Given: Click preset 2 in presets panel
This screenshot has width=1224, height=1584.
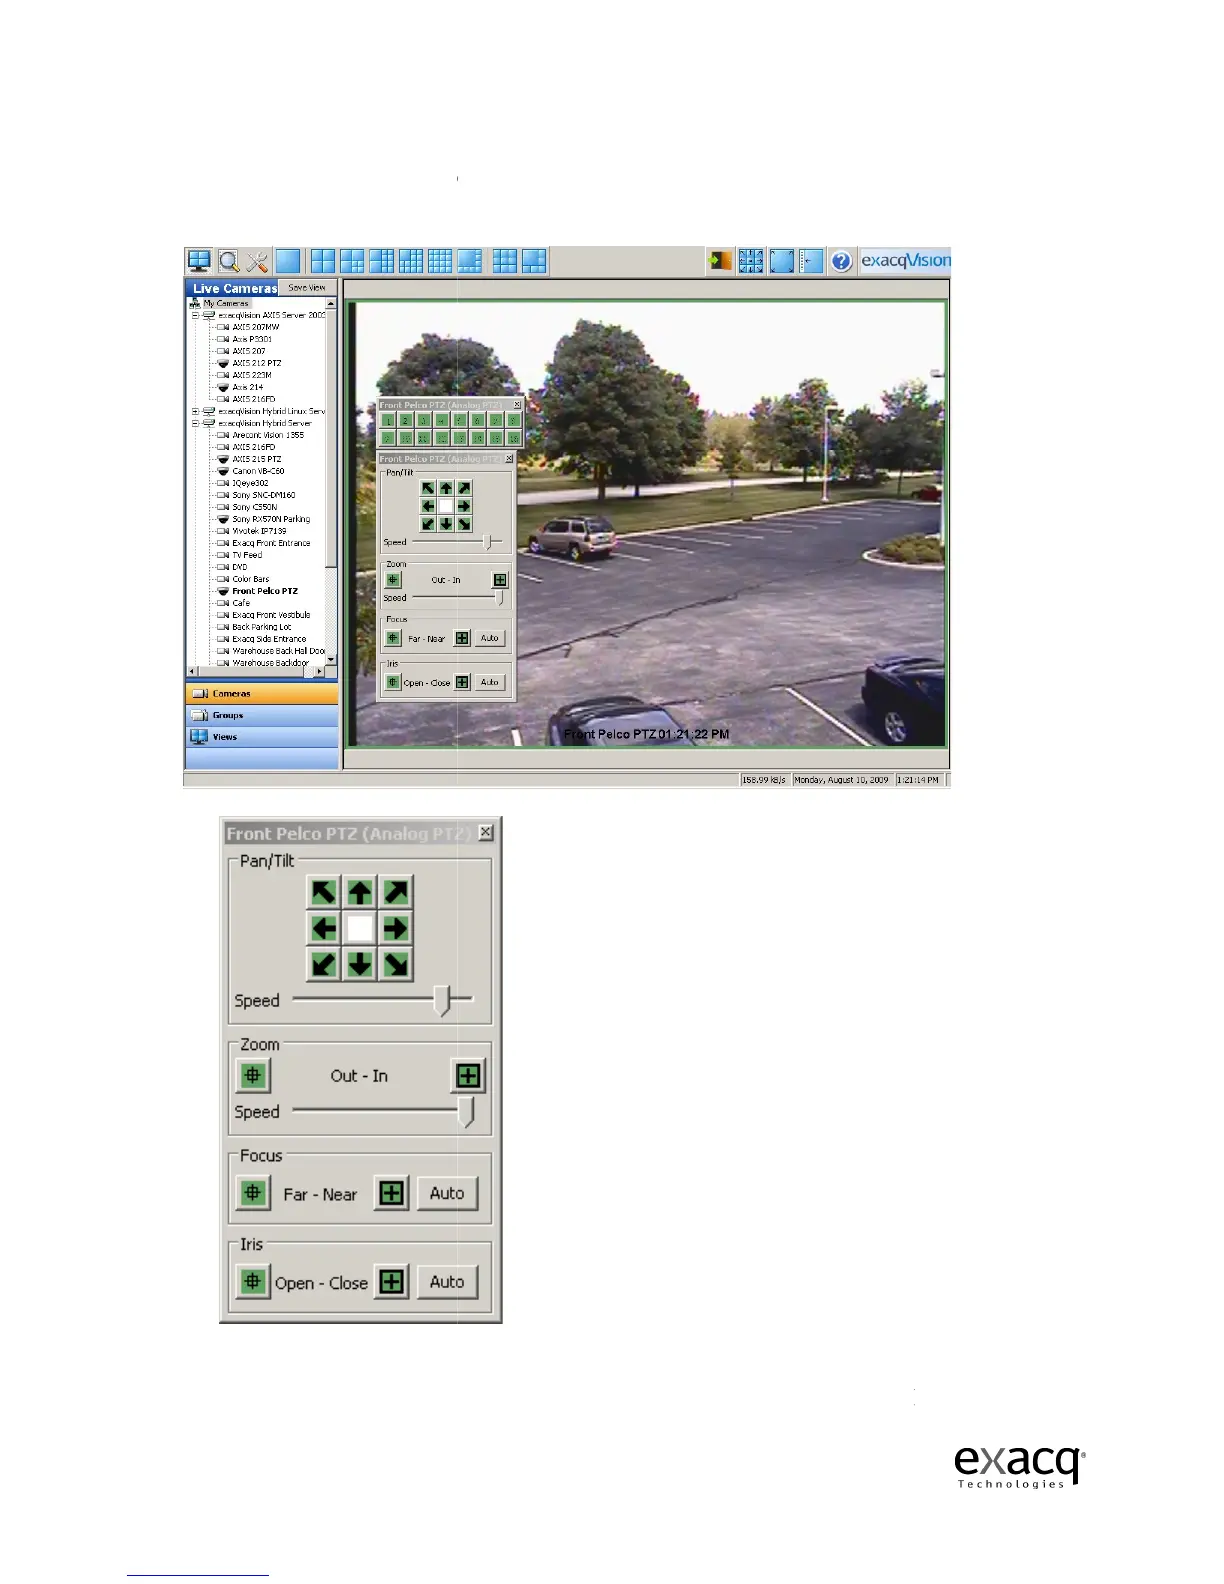Looking at the screenshot, I should (x=405, y=421).
